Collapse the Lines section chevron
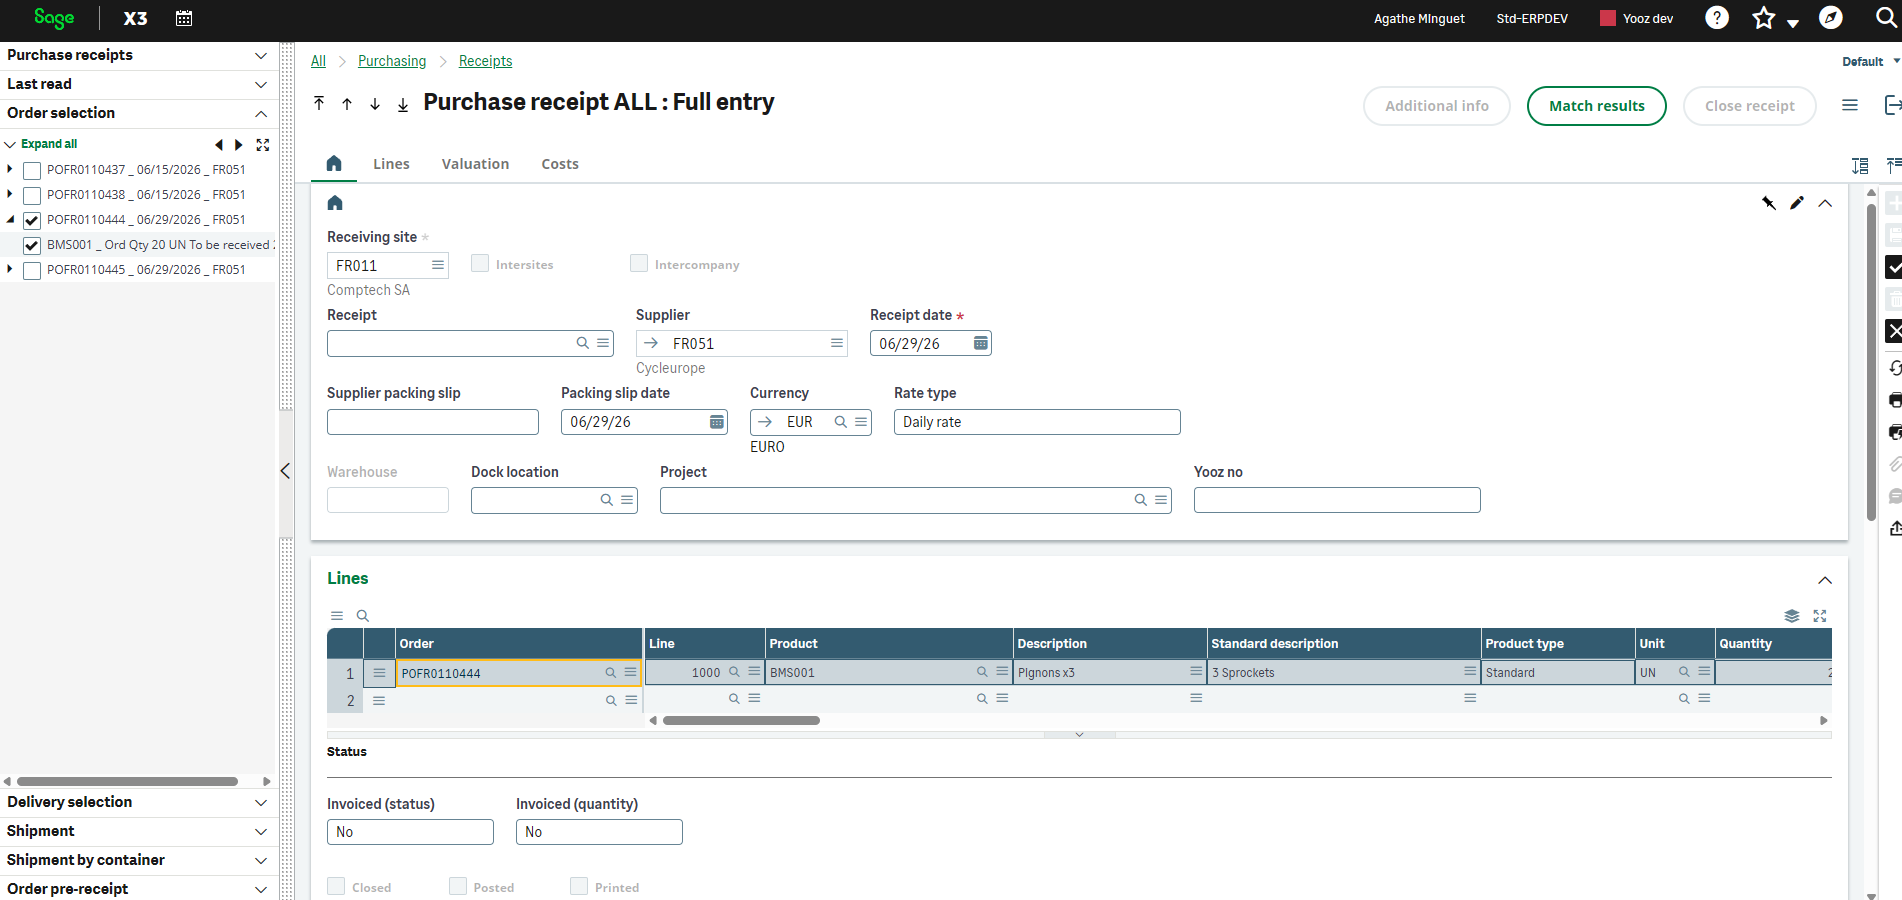Image resolution: width=1902 pixels, height=900 pixels. (1825, 580)
